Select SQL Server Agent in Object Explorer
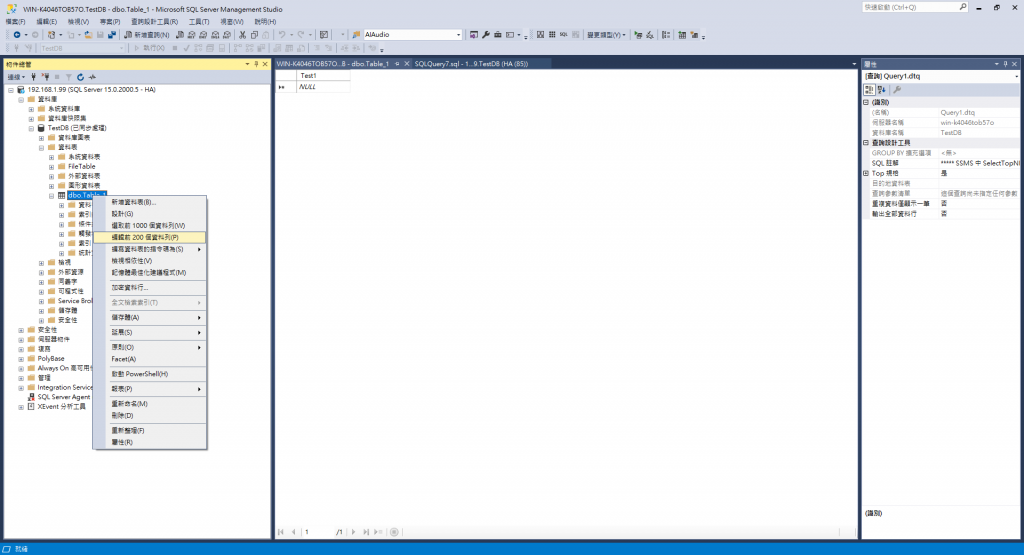 (x=64, y=397)
